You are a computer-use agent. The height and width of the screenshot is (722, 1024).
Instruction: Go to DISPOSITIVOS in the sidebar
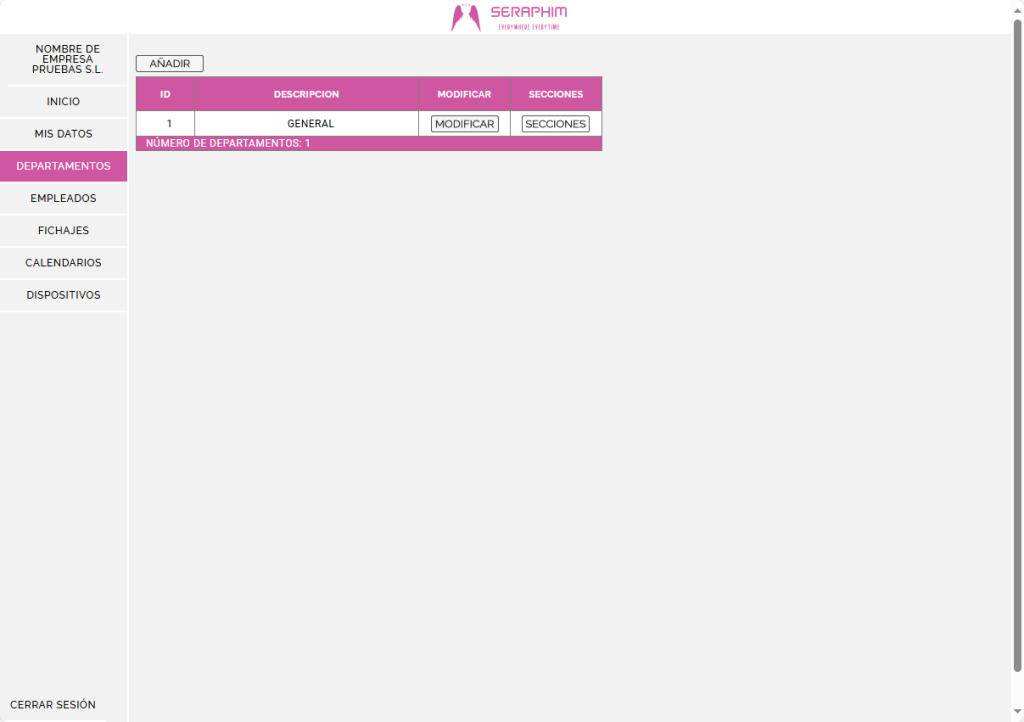coord(63,295)
